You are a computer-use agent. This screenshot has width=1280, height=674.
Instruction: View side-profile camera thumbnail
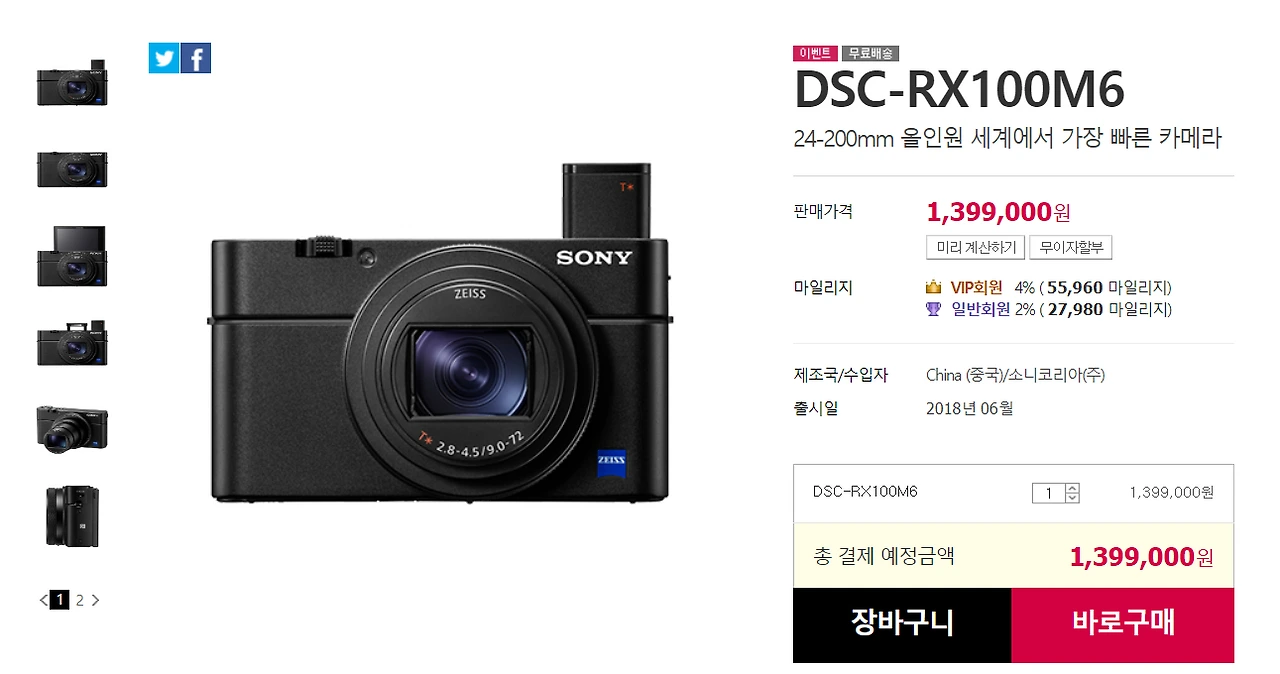(72, 516)
